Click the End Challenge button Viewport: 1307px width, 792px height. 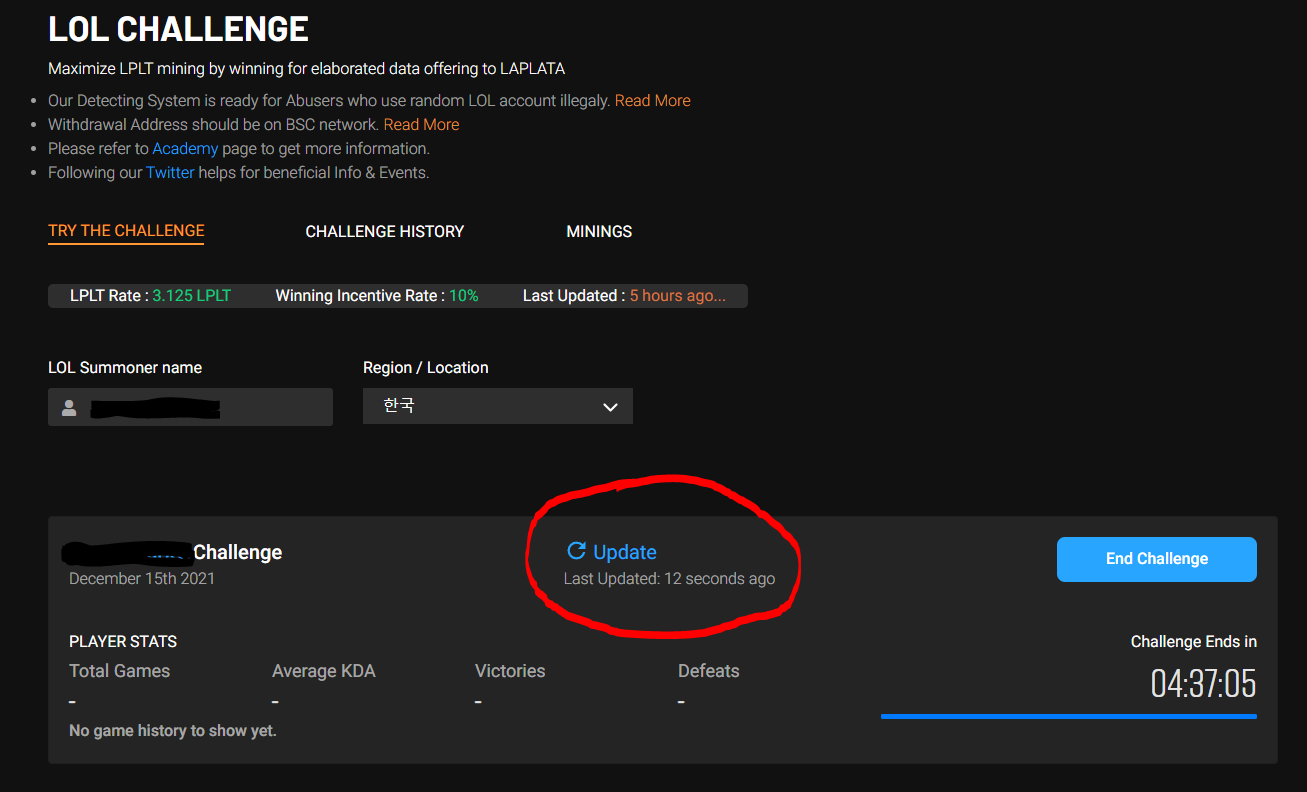[1157, 559]
